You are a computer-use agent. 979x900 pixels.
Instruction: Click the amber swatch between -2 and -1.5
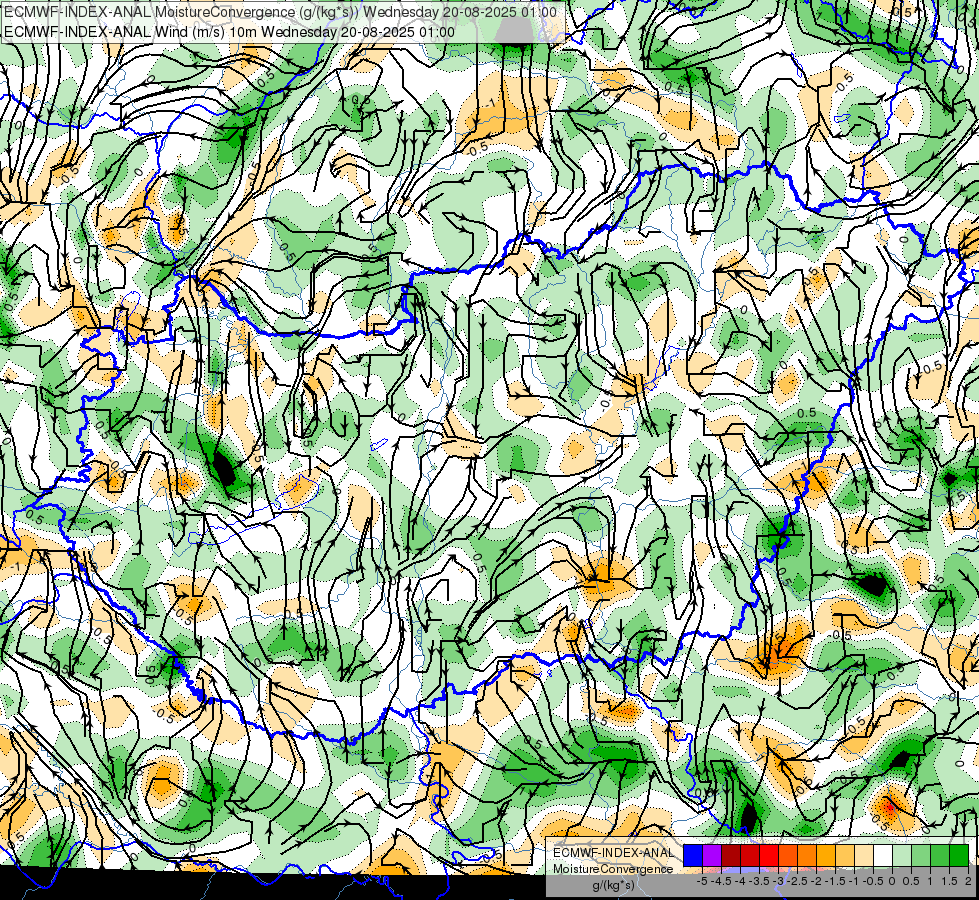click(x=826, y=856)
